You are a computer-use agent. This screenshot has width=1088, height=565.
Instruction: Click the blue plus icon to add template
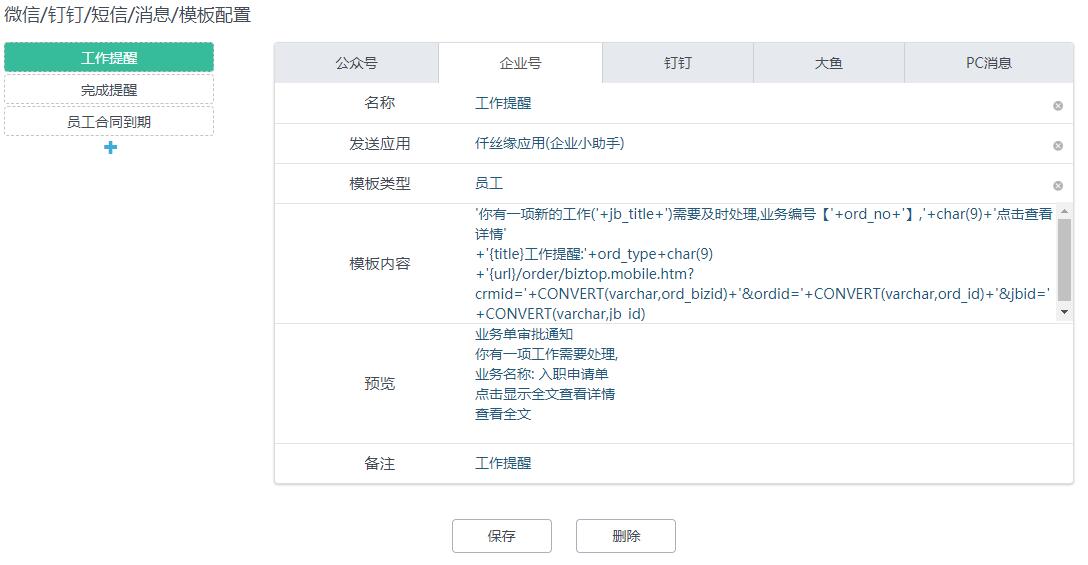coord(110,148)
